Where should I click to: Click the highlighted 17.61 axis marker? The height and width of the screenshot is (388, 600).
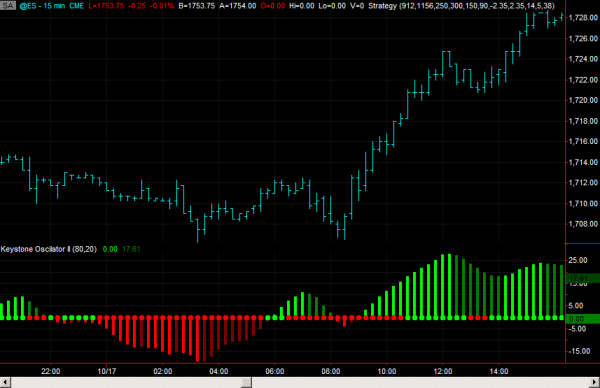point(583,278)
